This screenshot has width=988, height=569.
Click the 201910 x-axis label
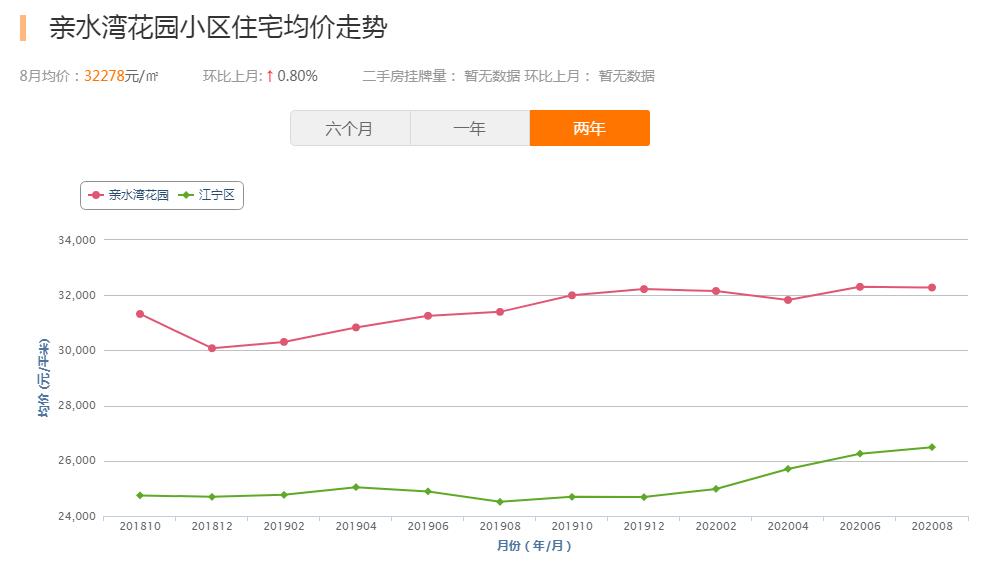572,527
